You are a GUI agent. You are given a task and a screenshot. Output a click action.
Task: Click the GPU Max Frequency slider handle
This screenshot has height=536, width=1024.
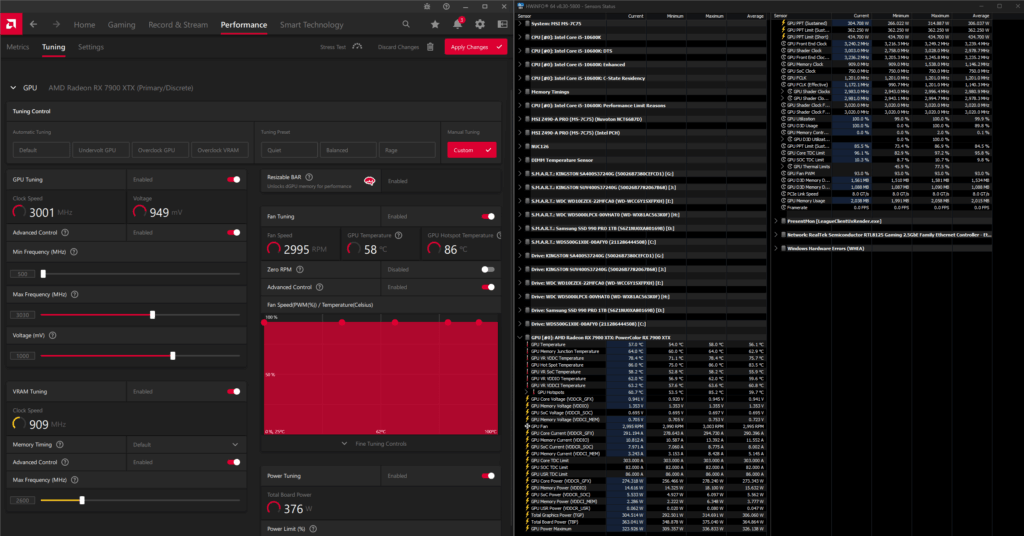[x=152, y=315]
